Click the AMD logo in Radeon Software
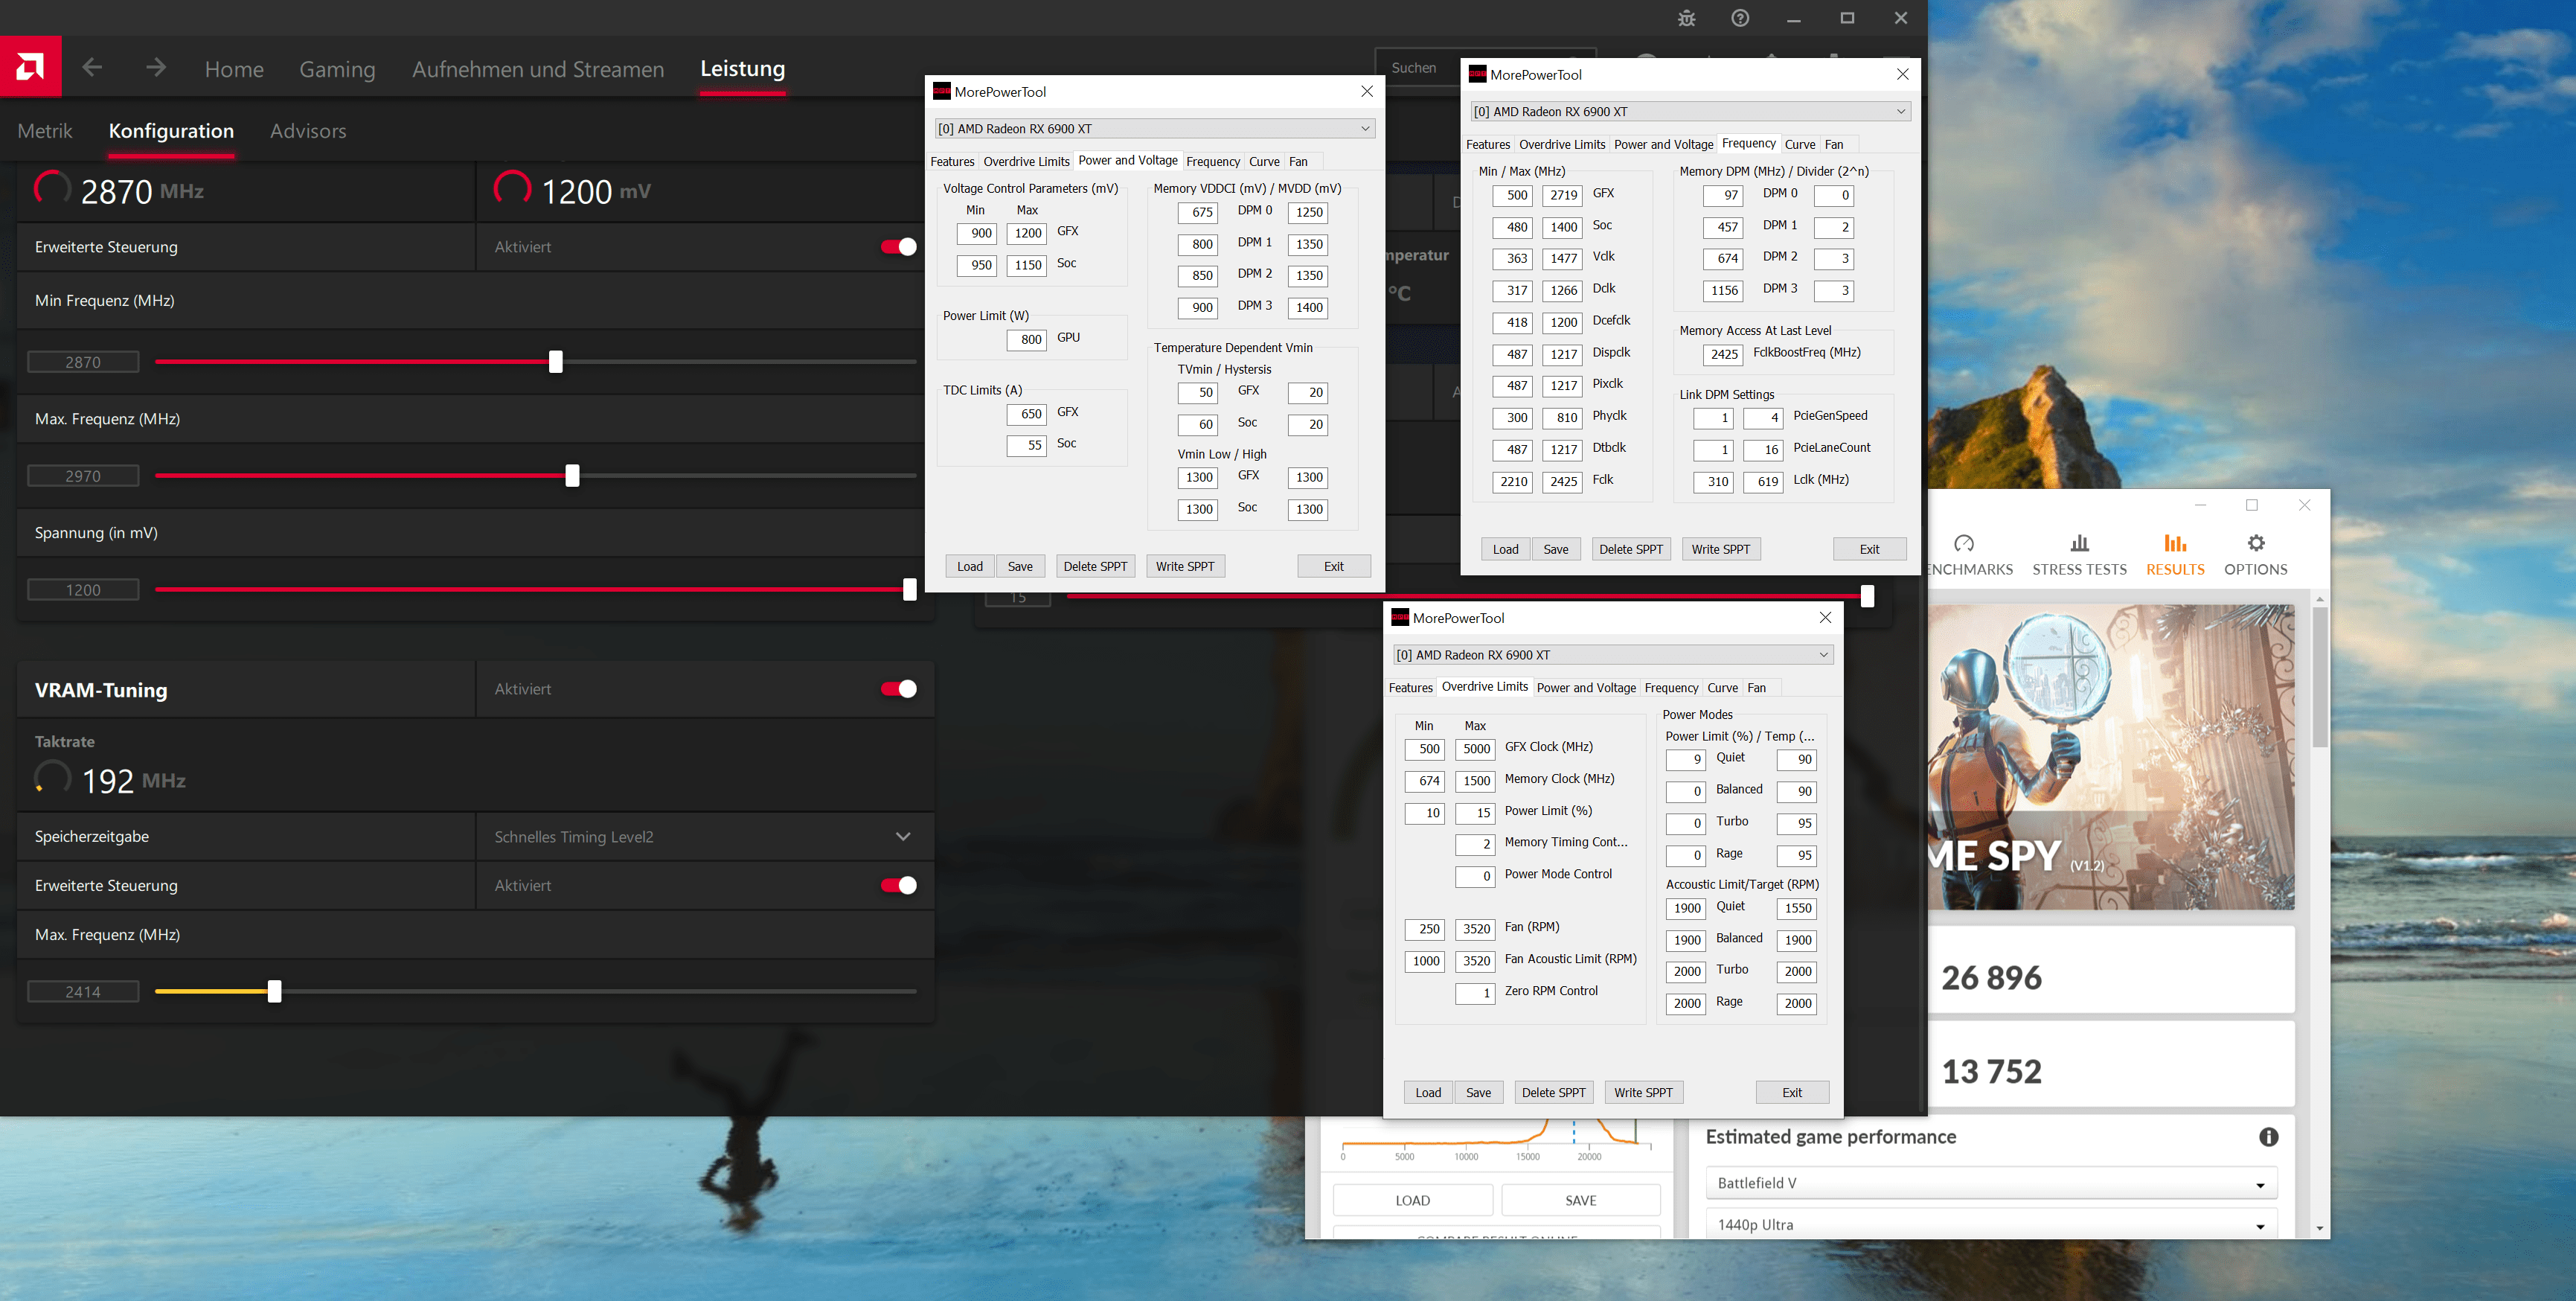Image resolution: width=2576 pixels, height=1301 pixels. [x=30, y=67]
